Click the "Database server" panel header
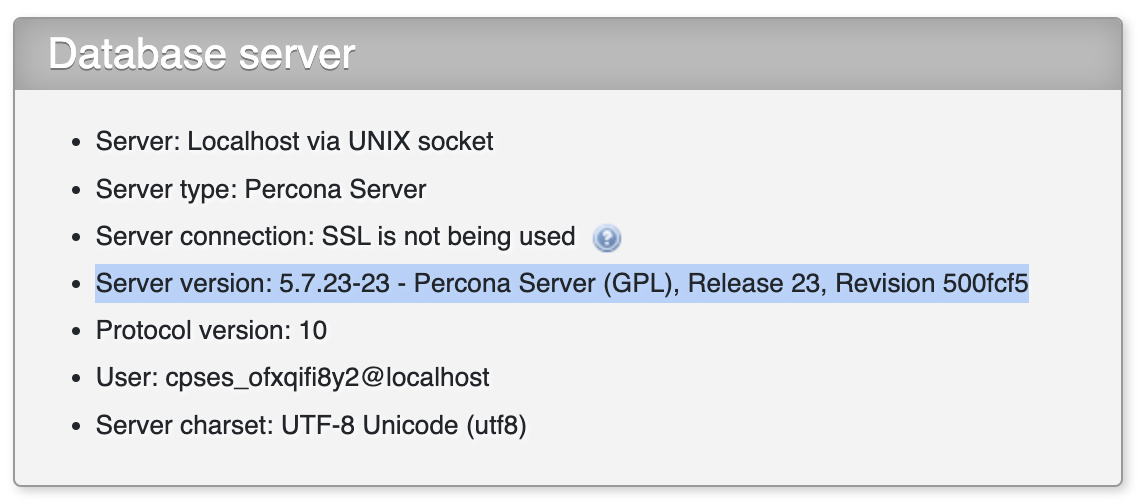The image size is (1140, 504). (202, 54)
